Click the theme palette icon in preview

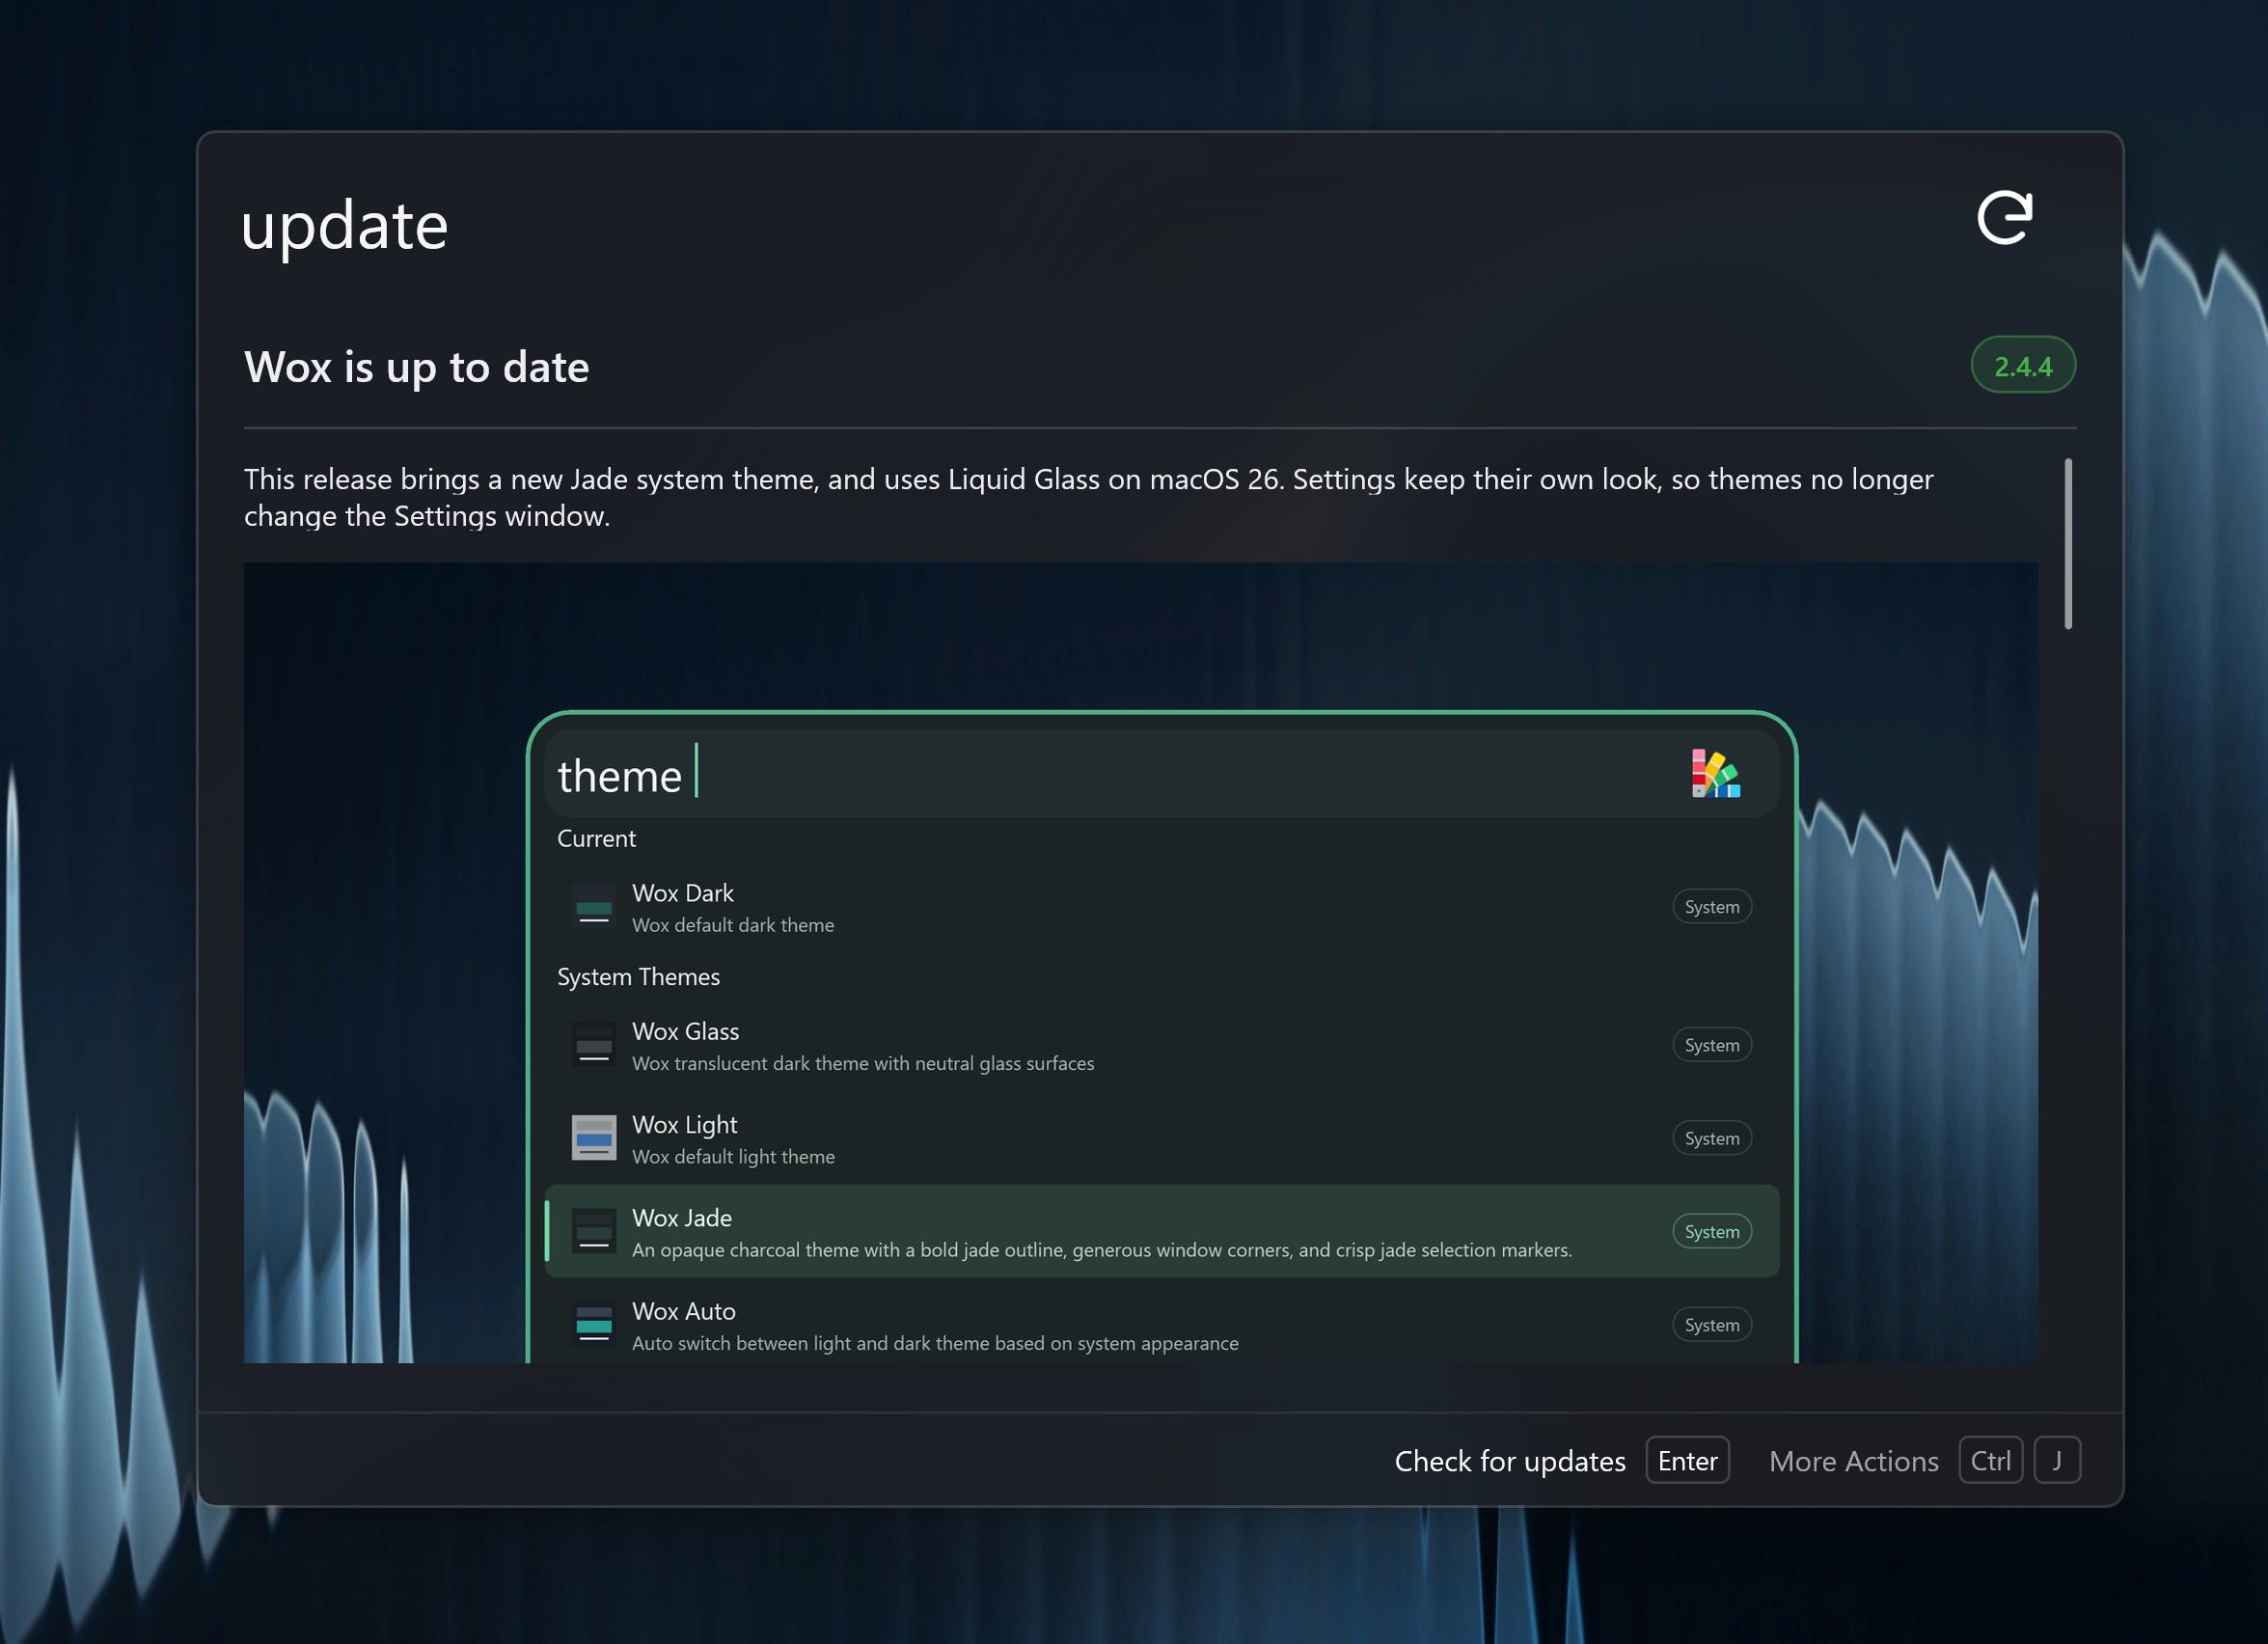coord(1716,774)
